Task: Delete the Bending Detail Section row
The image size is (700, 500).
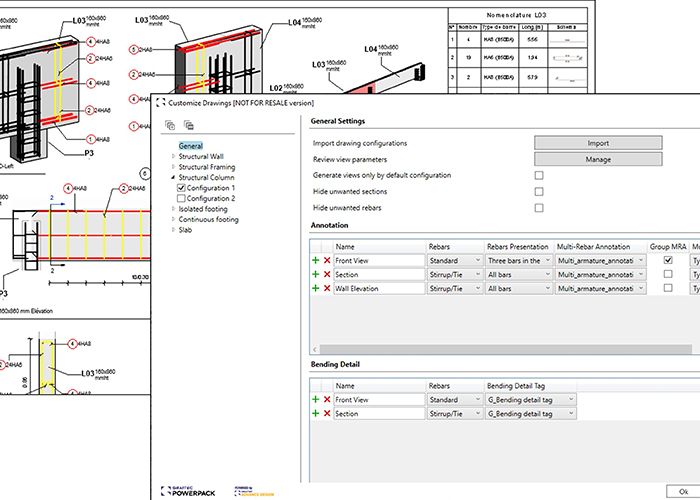Action: 327,413
